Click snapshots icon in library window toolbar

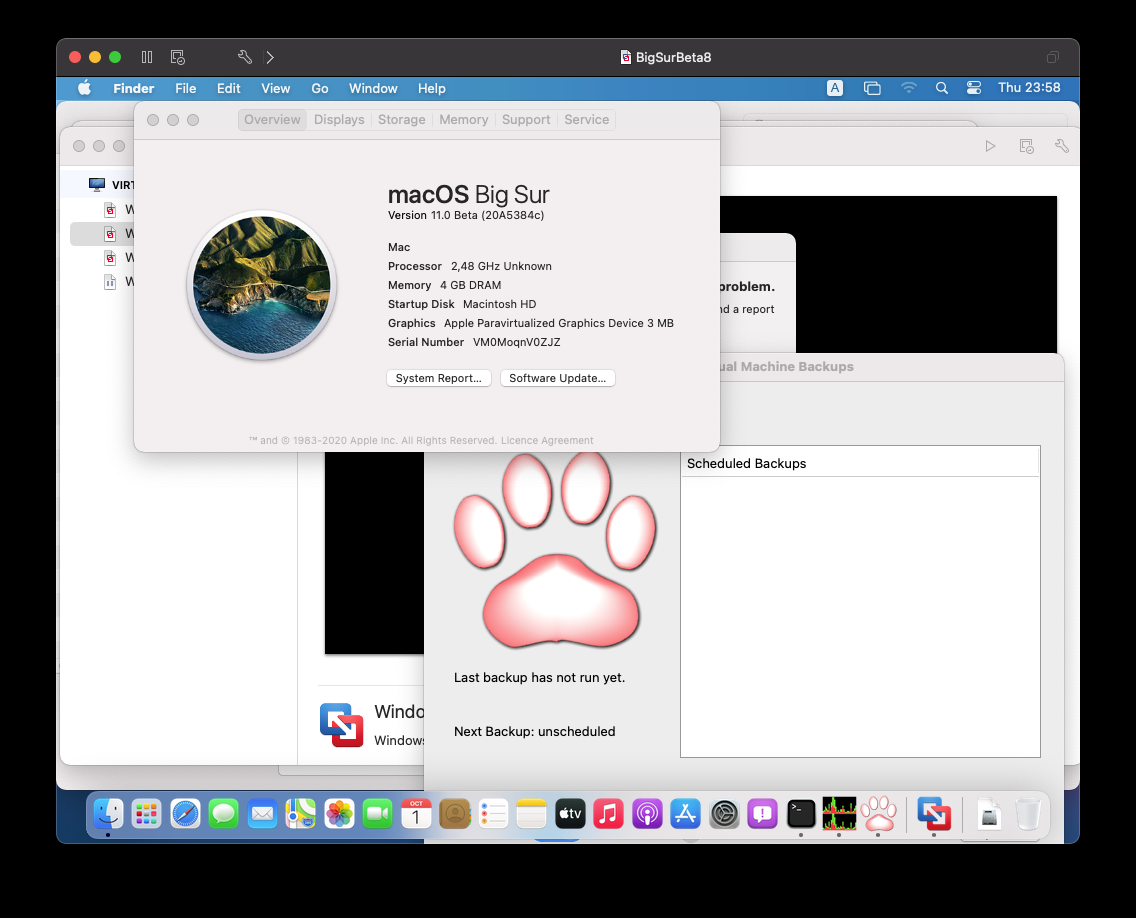(x=1027, y=146)
